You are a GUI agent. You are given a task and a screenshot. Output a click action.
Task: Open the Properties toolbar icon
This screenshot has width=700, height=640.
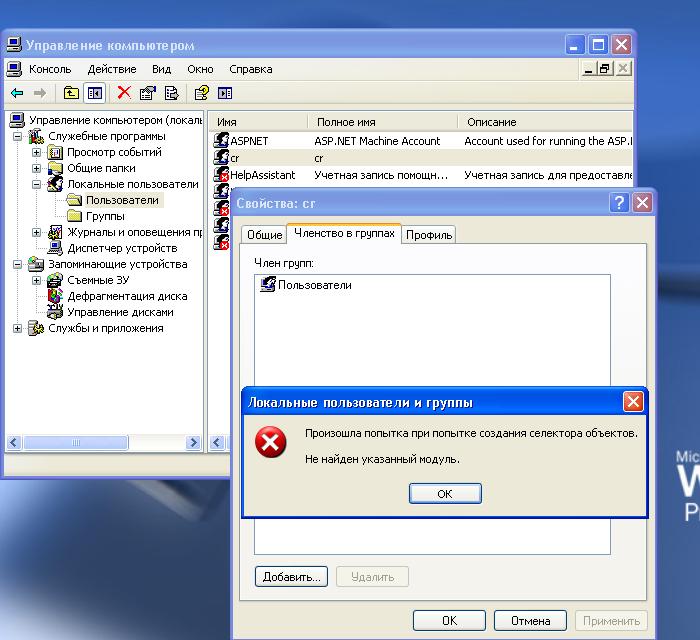click(x=148, y=93)
